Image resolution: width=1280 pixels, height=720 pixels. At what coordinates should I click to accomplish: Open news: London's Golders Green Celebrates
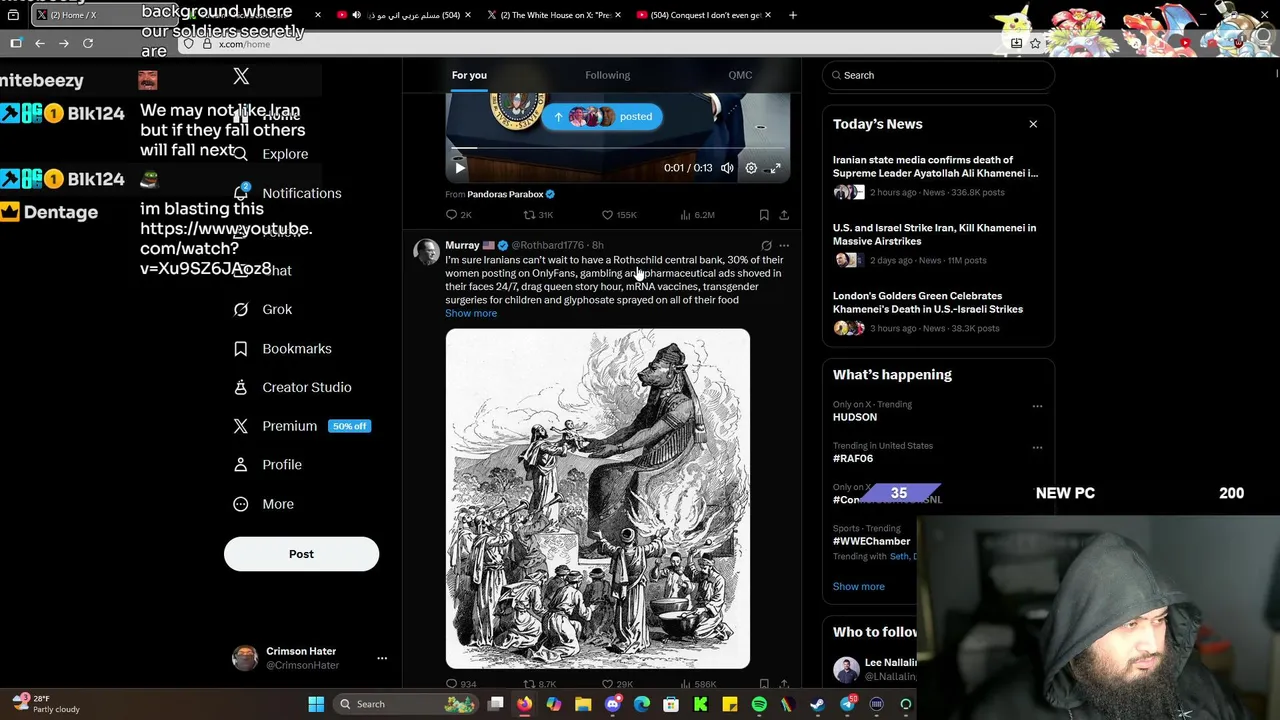[936, 311]
